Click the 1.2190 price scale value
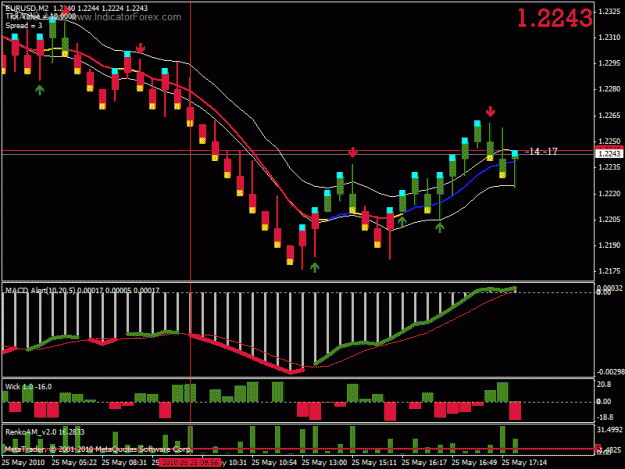Image resolution: width=625 pixels, height=469 pixels. click(610, 245)
